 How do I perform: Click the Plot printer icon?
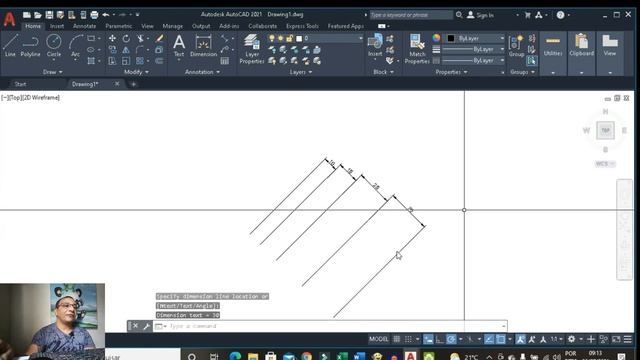[94, 15]
